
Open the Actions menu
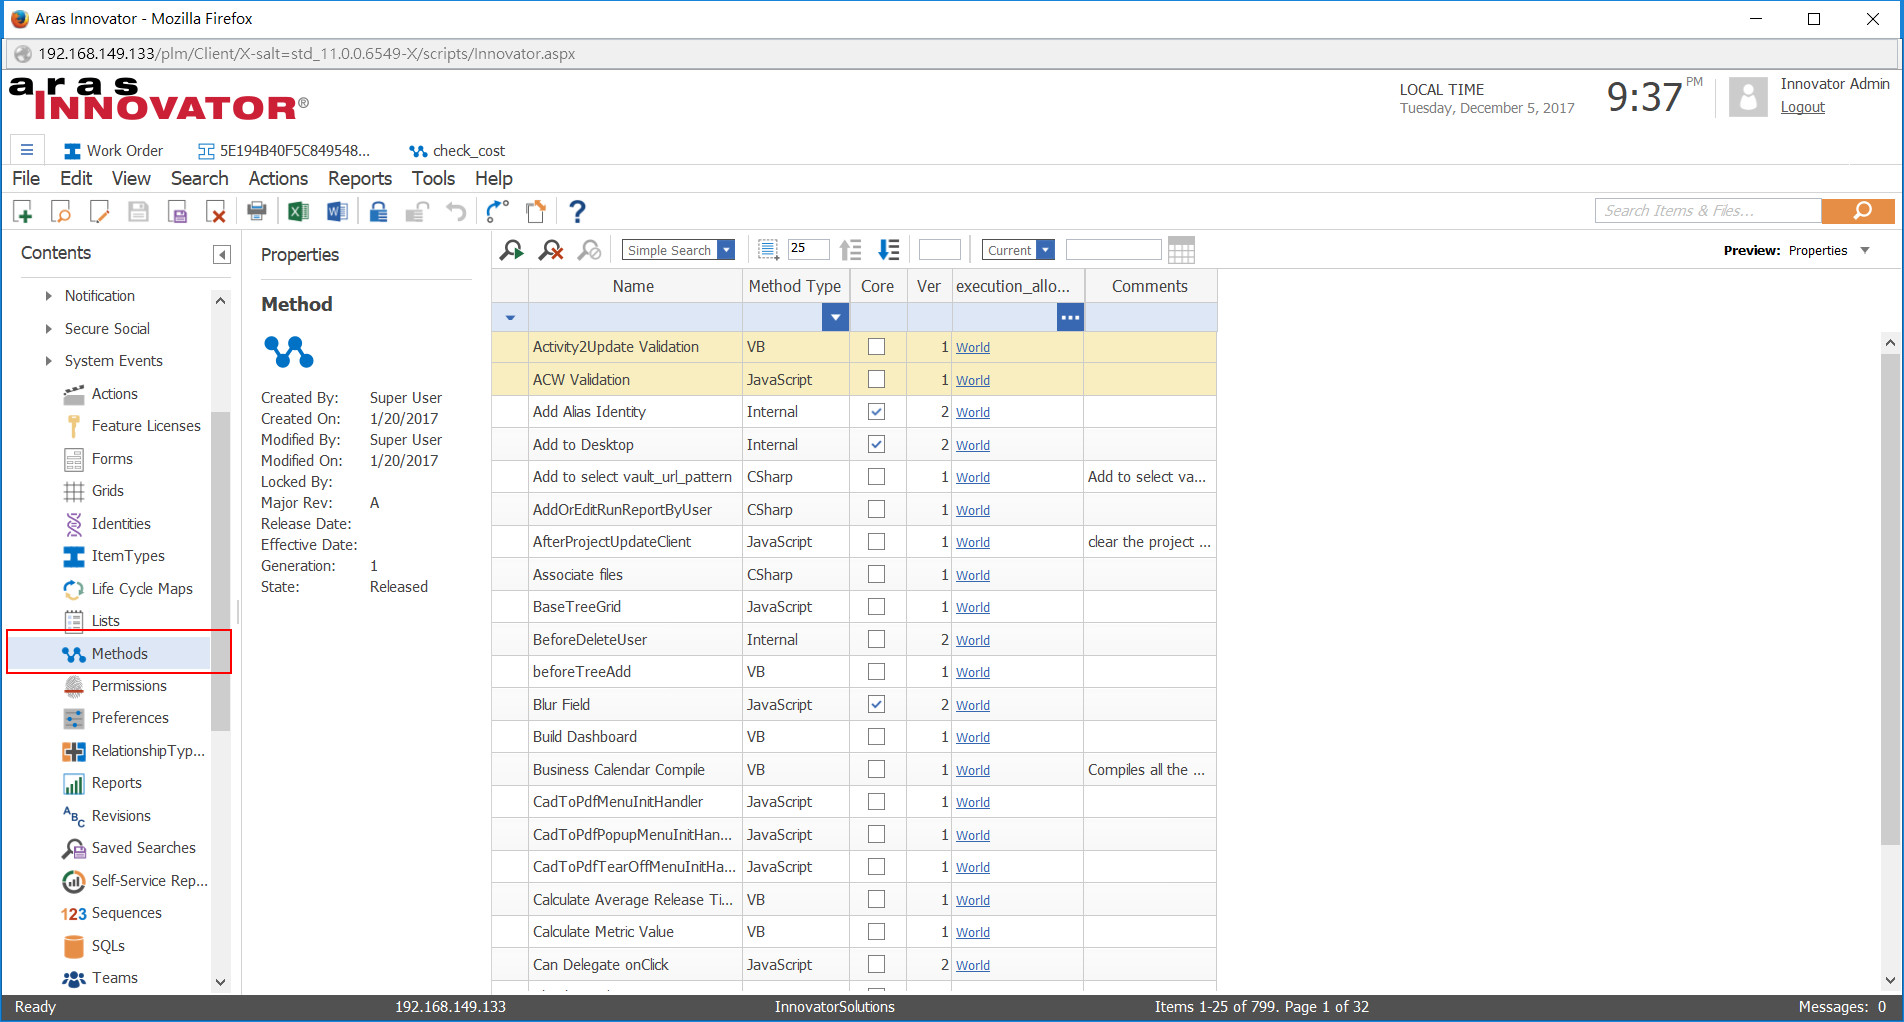tap(278, 178)
